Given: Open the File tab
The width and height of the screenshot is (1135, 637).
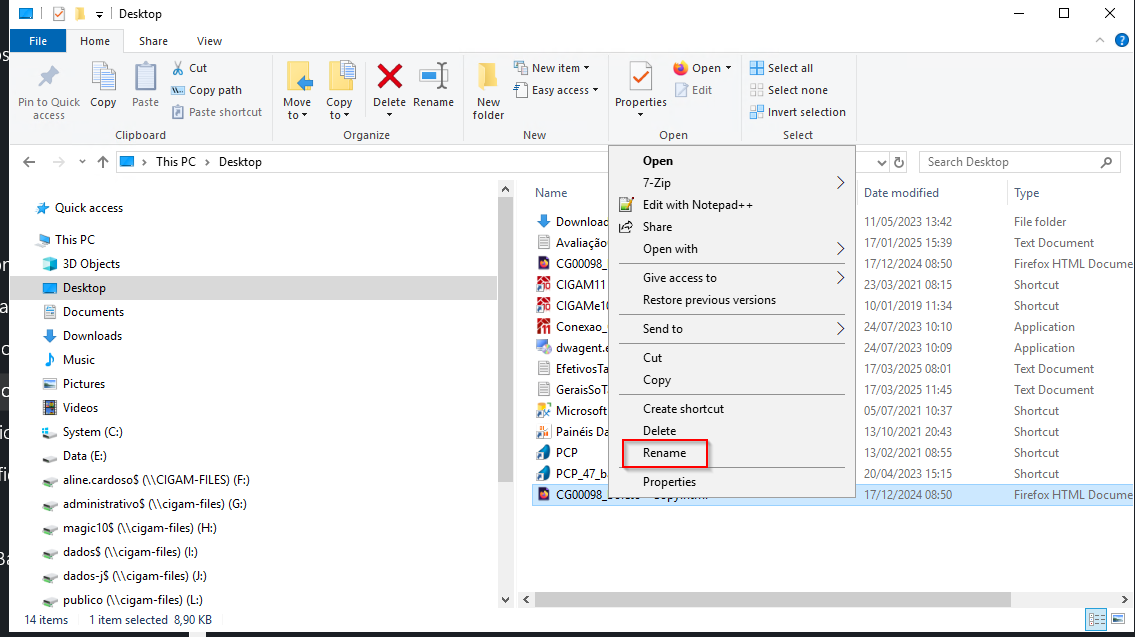Looking at the screenshot, I should pyautogui.click(x=38, y=41).
